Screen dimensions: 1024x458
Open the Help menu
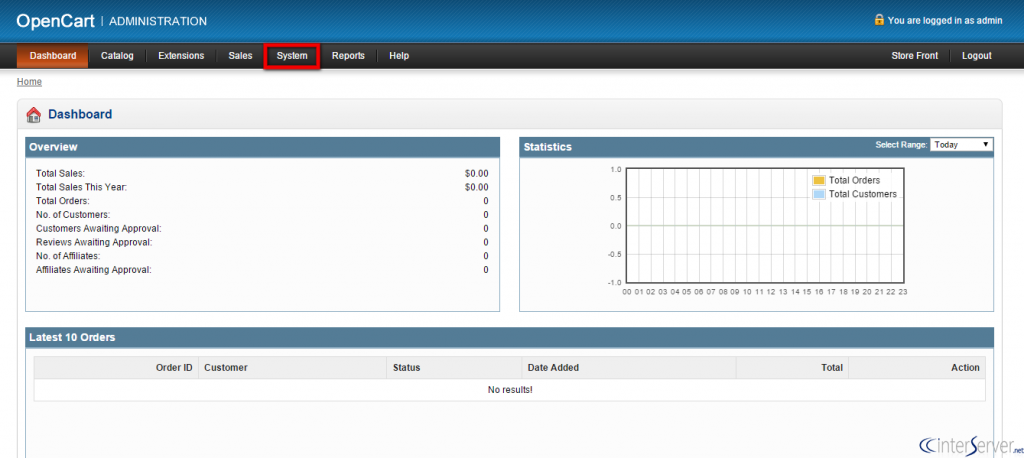[399, 56]
